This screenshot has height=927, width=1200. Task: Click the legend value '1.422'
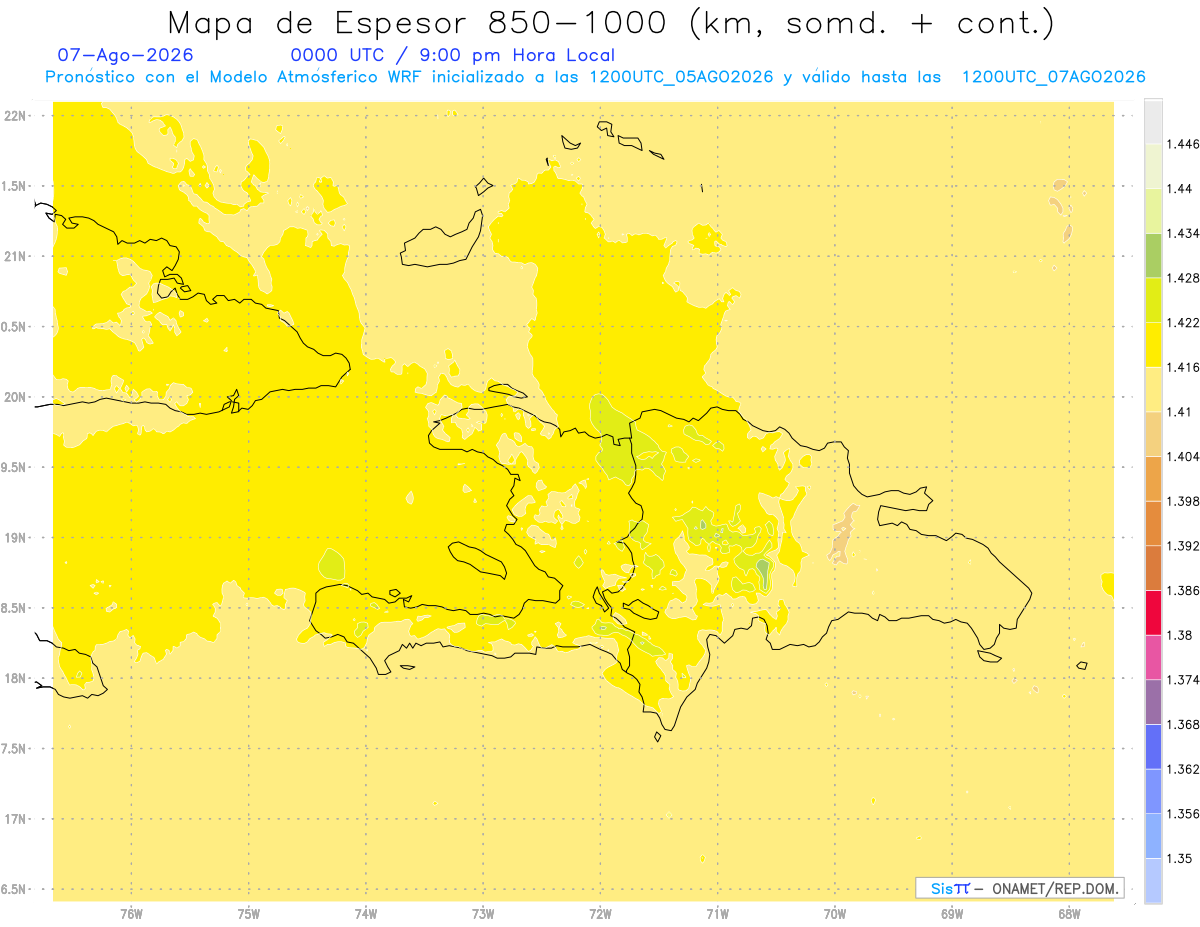(1184, 322)
